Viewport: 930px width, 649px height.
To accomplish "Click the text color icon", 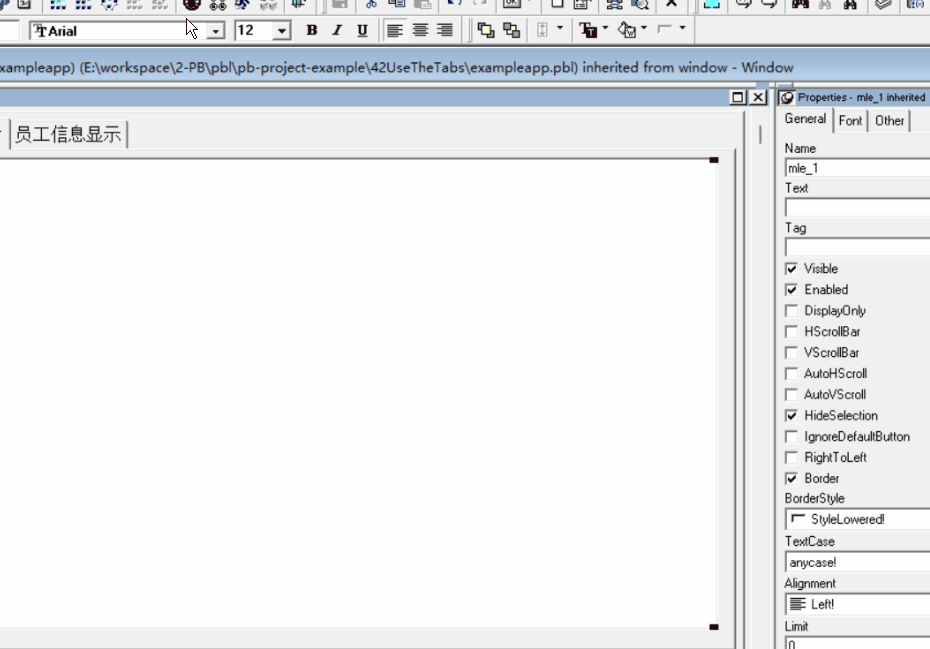I will 588,30.
